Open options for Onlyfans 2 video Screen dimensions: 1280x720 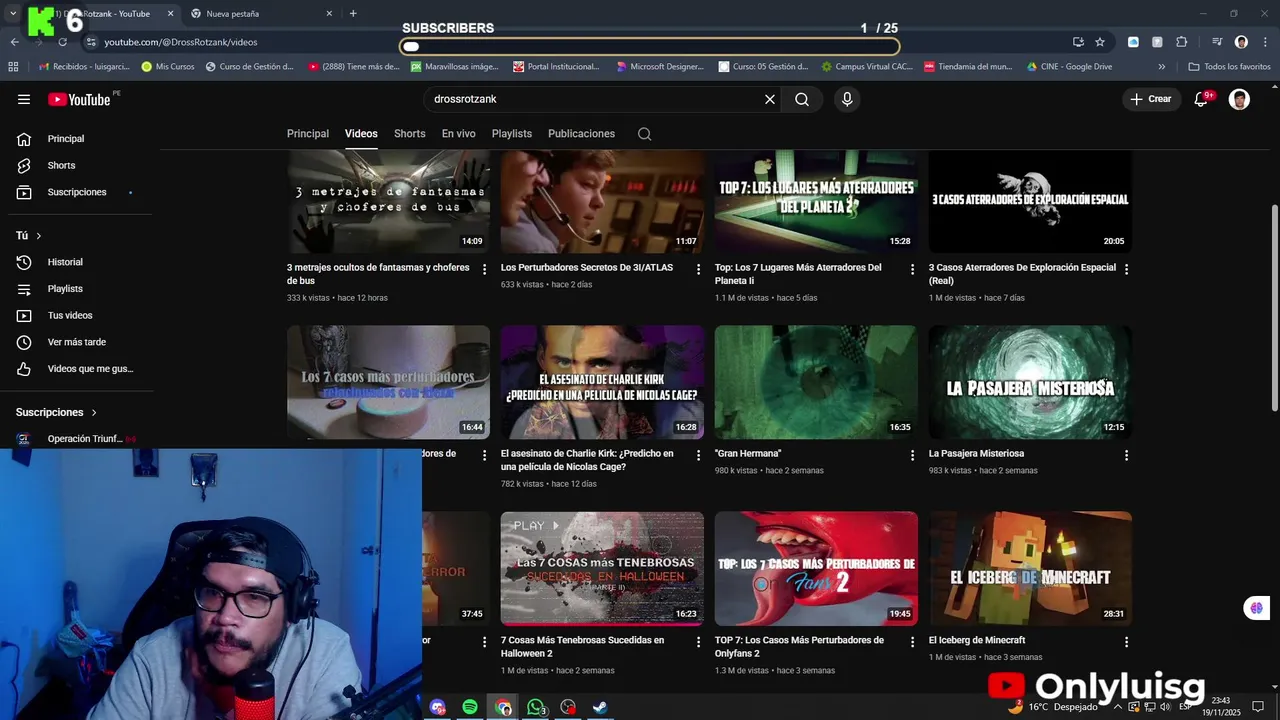[912, 642]
